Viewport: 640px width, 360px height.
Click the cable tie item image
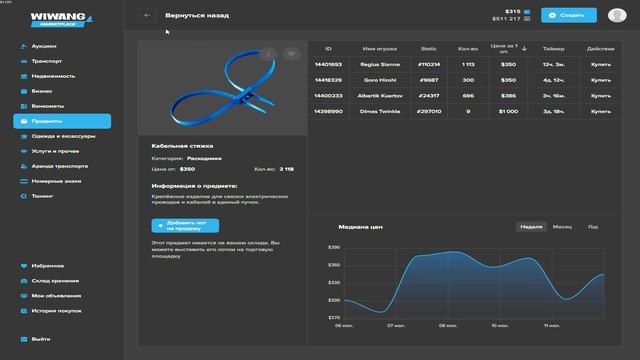(222, 88)
